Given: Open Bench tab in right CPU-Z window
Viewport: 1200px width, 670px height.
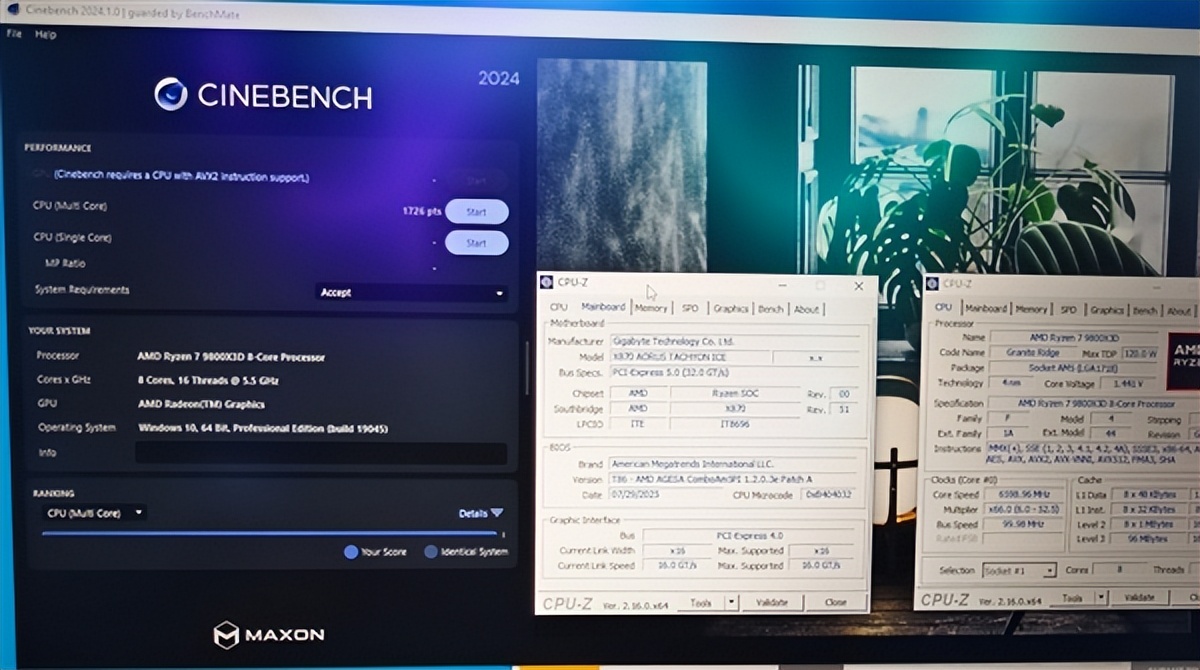Looking at the screenshot, I should click(x=1145, y=310).
